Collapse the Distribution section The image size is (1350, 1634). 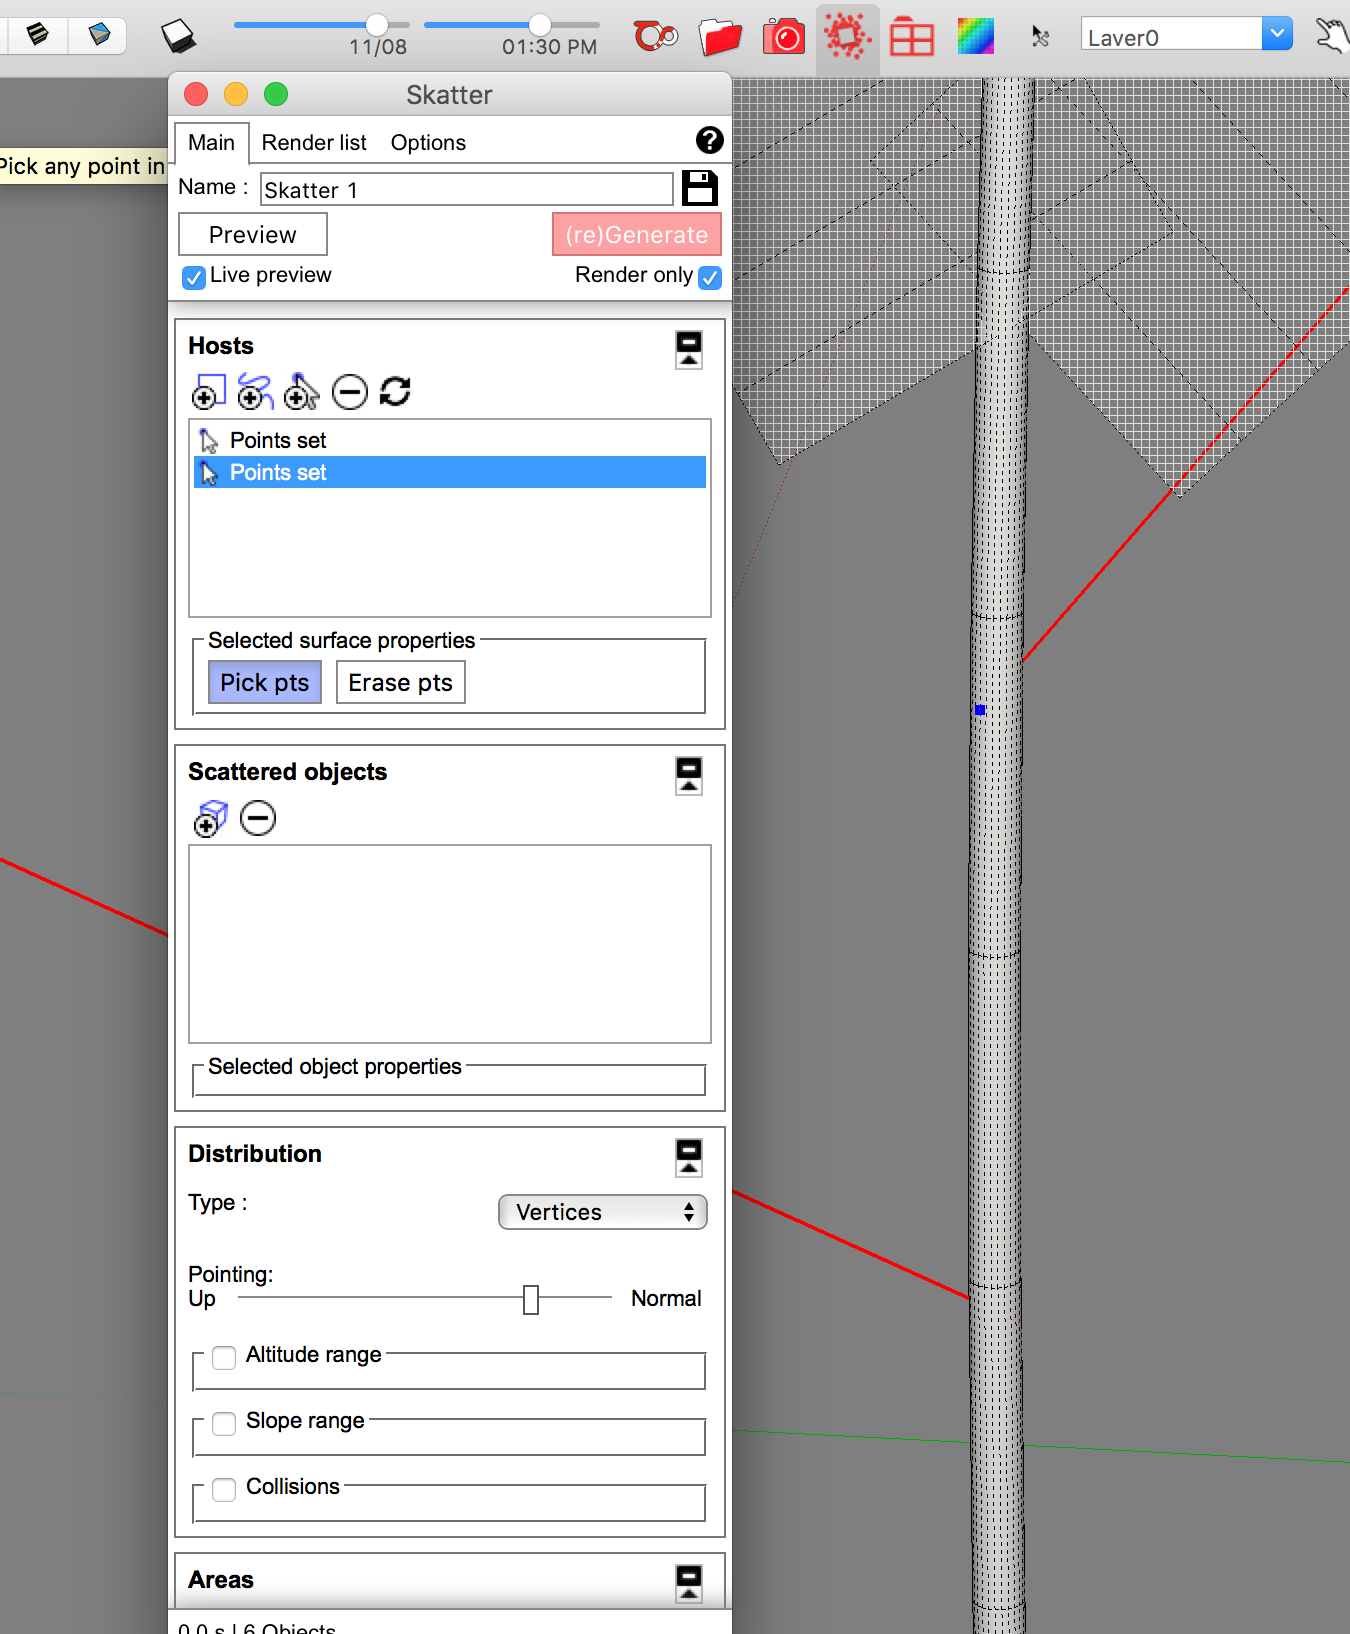coord(689,1158)
